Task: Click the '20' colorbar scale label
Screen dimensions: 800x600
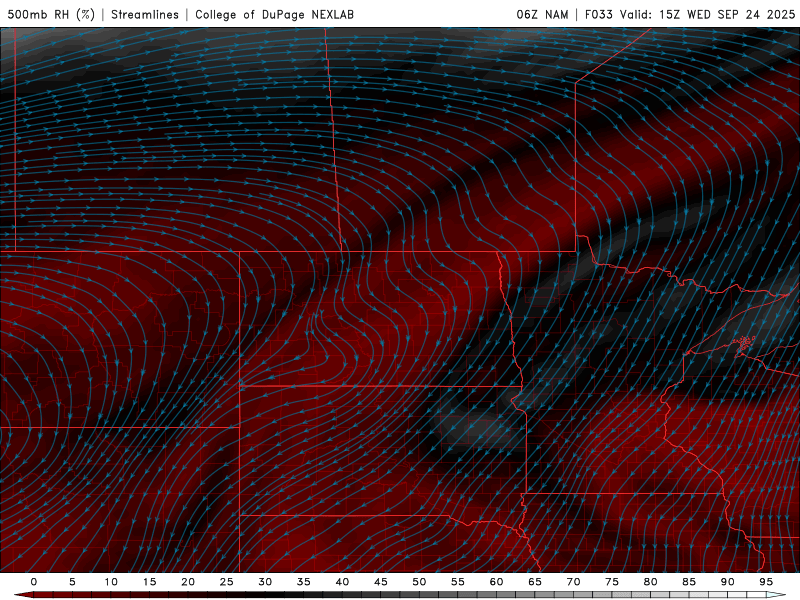Action: tap(188, 582)
